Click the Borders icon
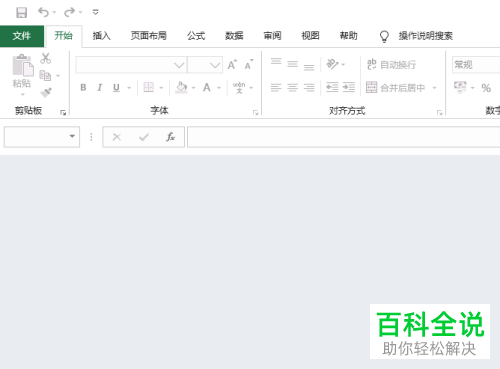500x369 pixels. click(148, 87)
